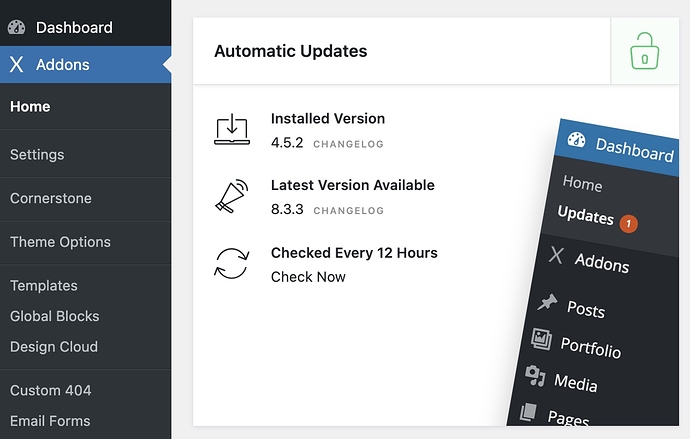This screenshot has height=439, width=690.
Task: Click the Installed Version download icon
Action: (x=232, y=129)
